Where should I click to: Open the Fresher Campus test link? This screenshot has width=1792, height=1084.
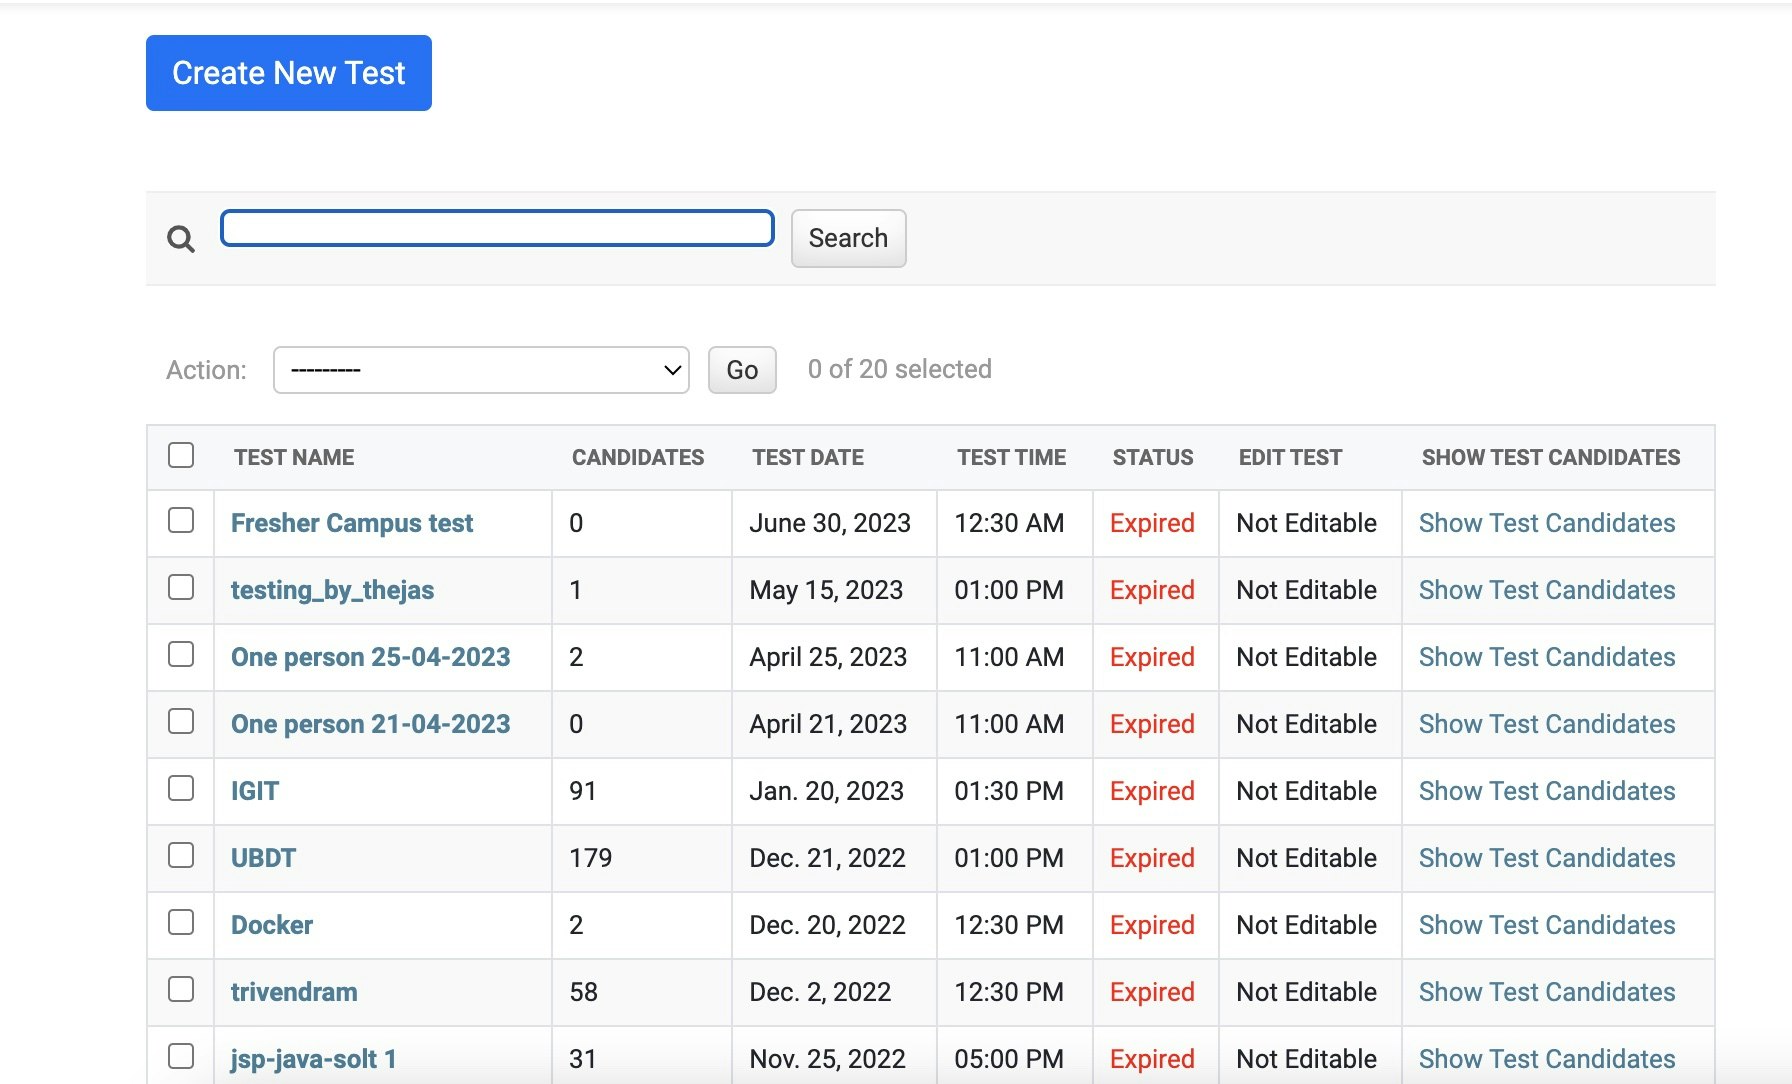(352, 523)
